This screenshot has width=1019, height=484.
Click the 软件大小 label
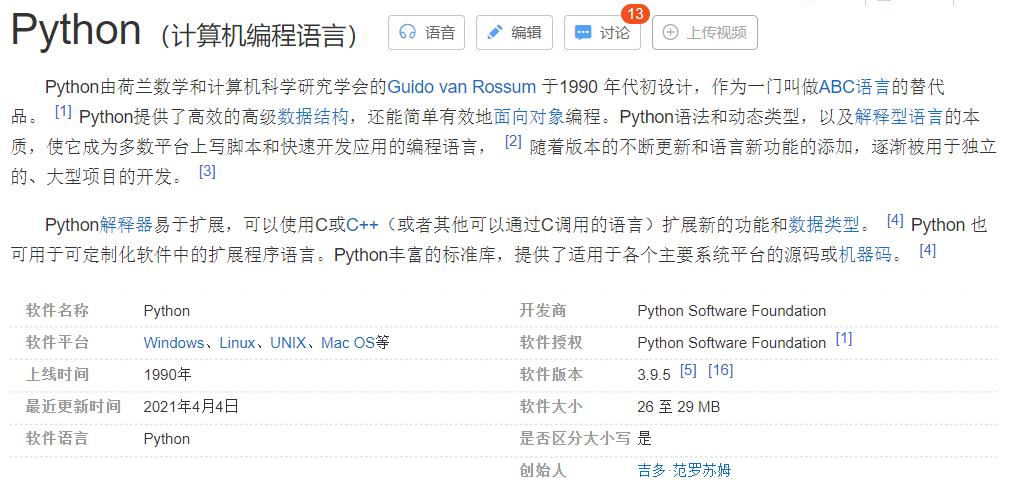click(550, 407)
